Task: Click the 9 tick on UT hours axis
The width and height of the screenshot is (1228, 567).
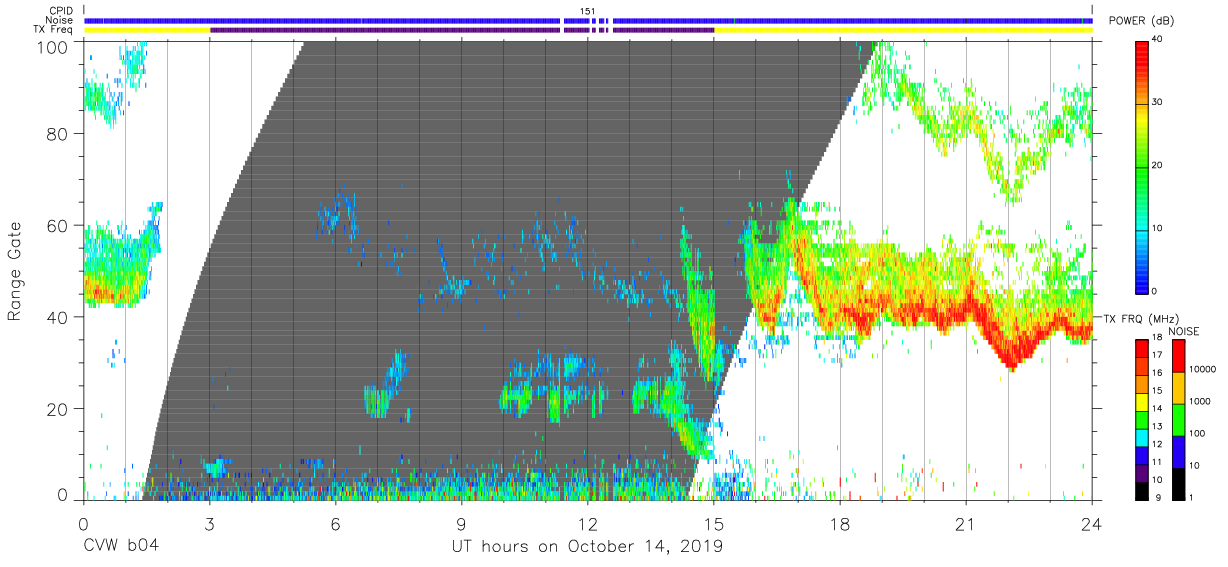Action: [x=461, y=523]
